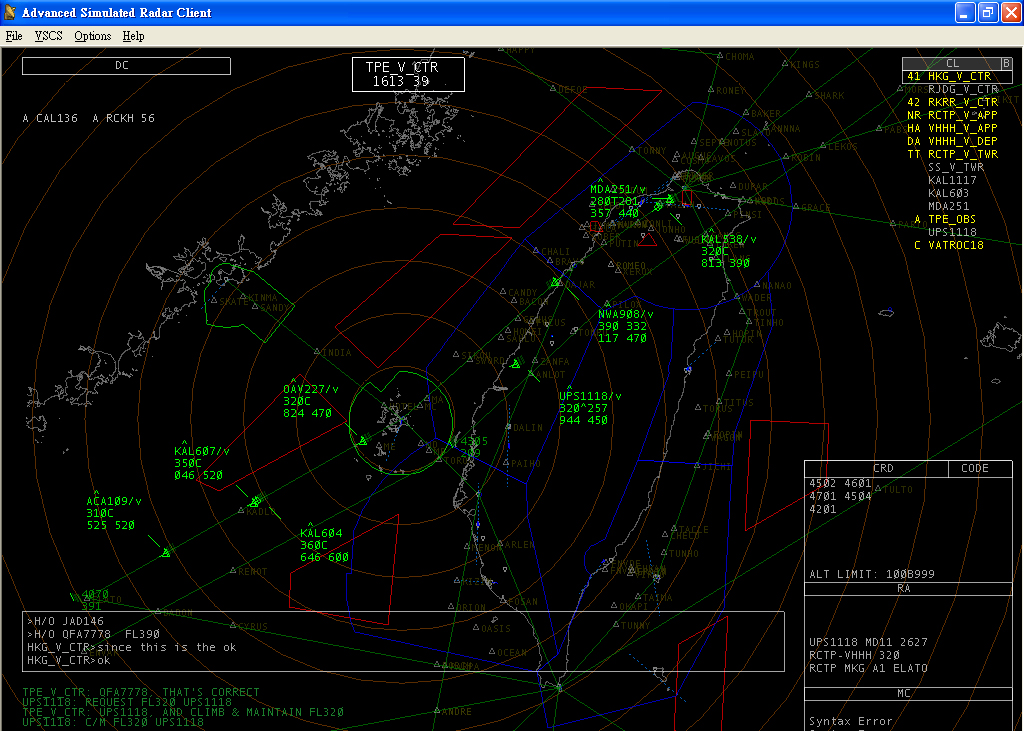Click the DC display box
This screenshot has height=731, width=1024.
[126, 66]
